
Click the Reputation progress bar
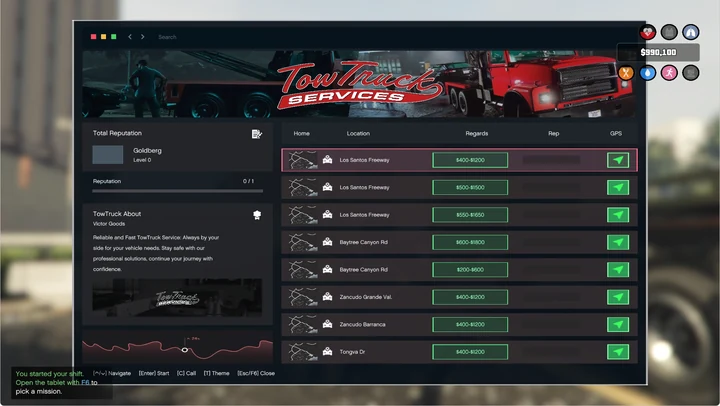point(178,191)
